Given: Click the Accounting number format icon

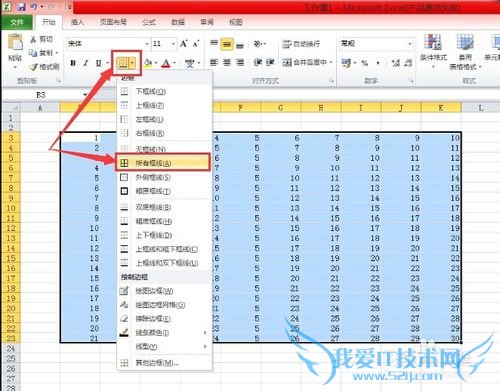Looking at the screenshot, I should click(346, 63).
